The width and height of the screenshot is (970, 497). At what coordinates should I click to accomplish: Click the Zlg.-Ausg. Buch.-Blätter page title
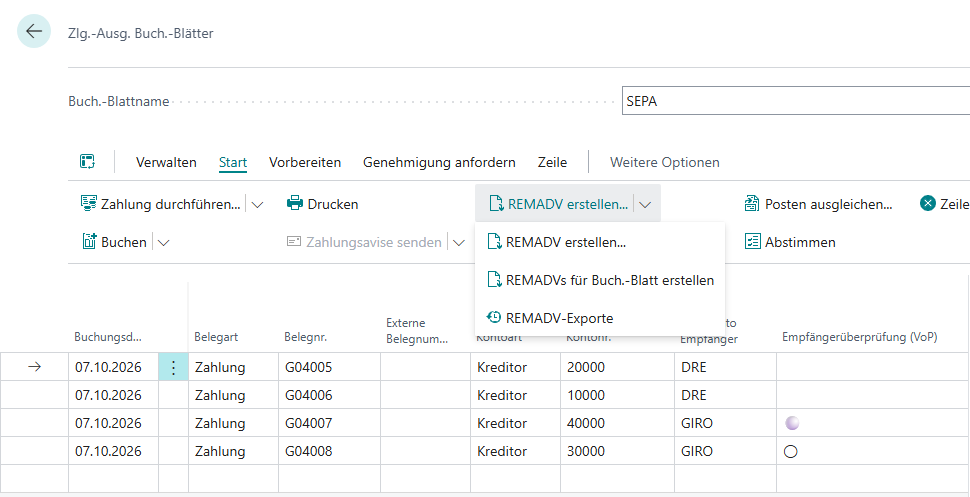[x=140, y=33]
